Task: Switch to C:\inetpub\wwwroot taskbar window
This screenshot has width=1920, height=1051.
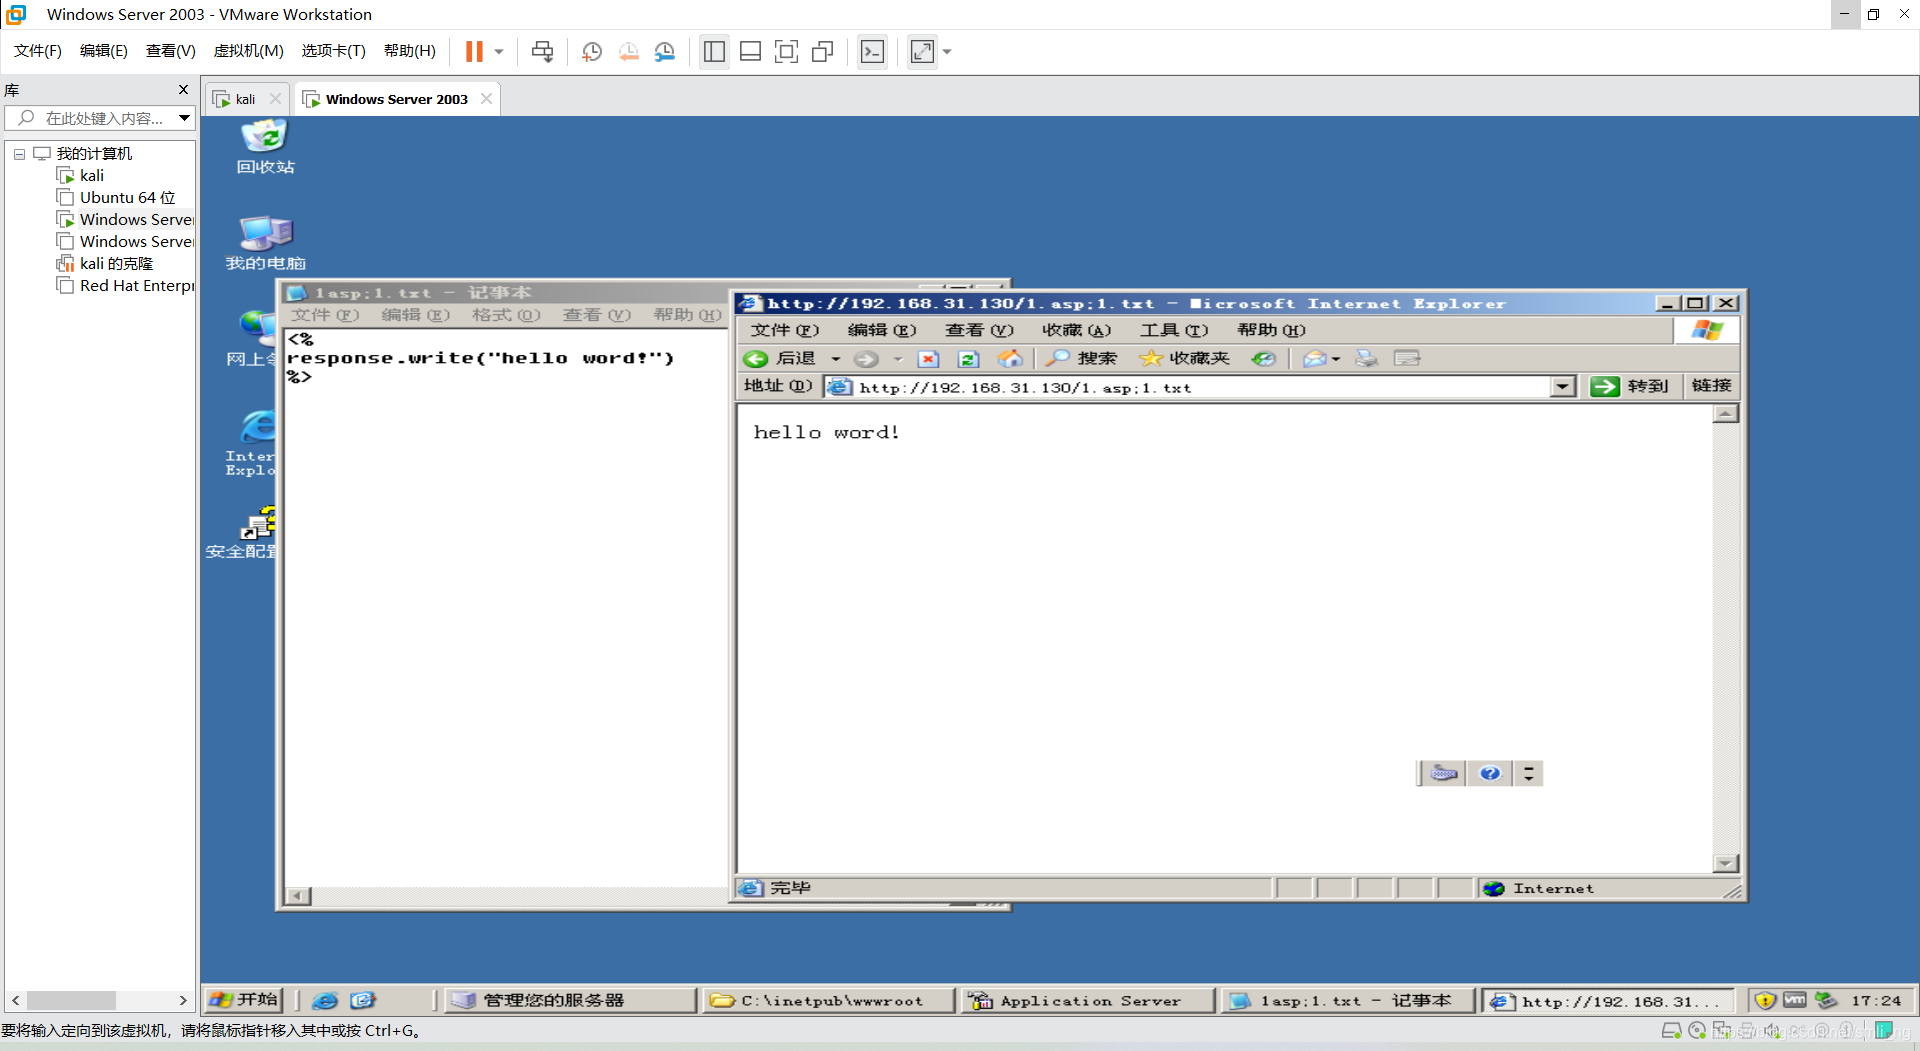Action: click(x=829, y=1000)
